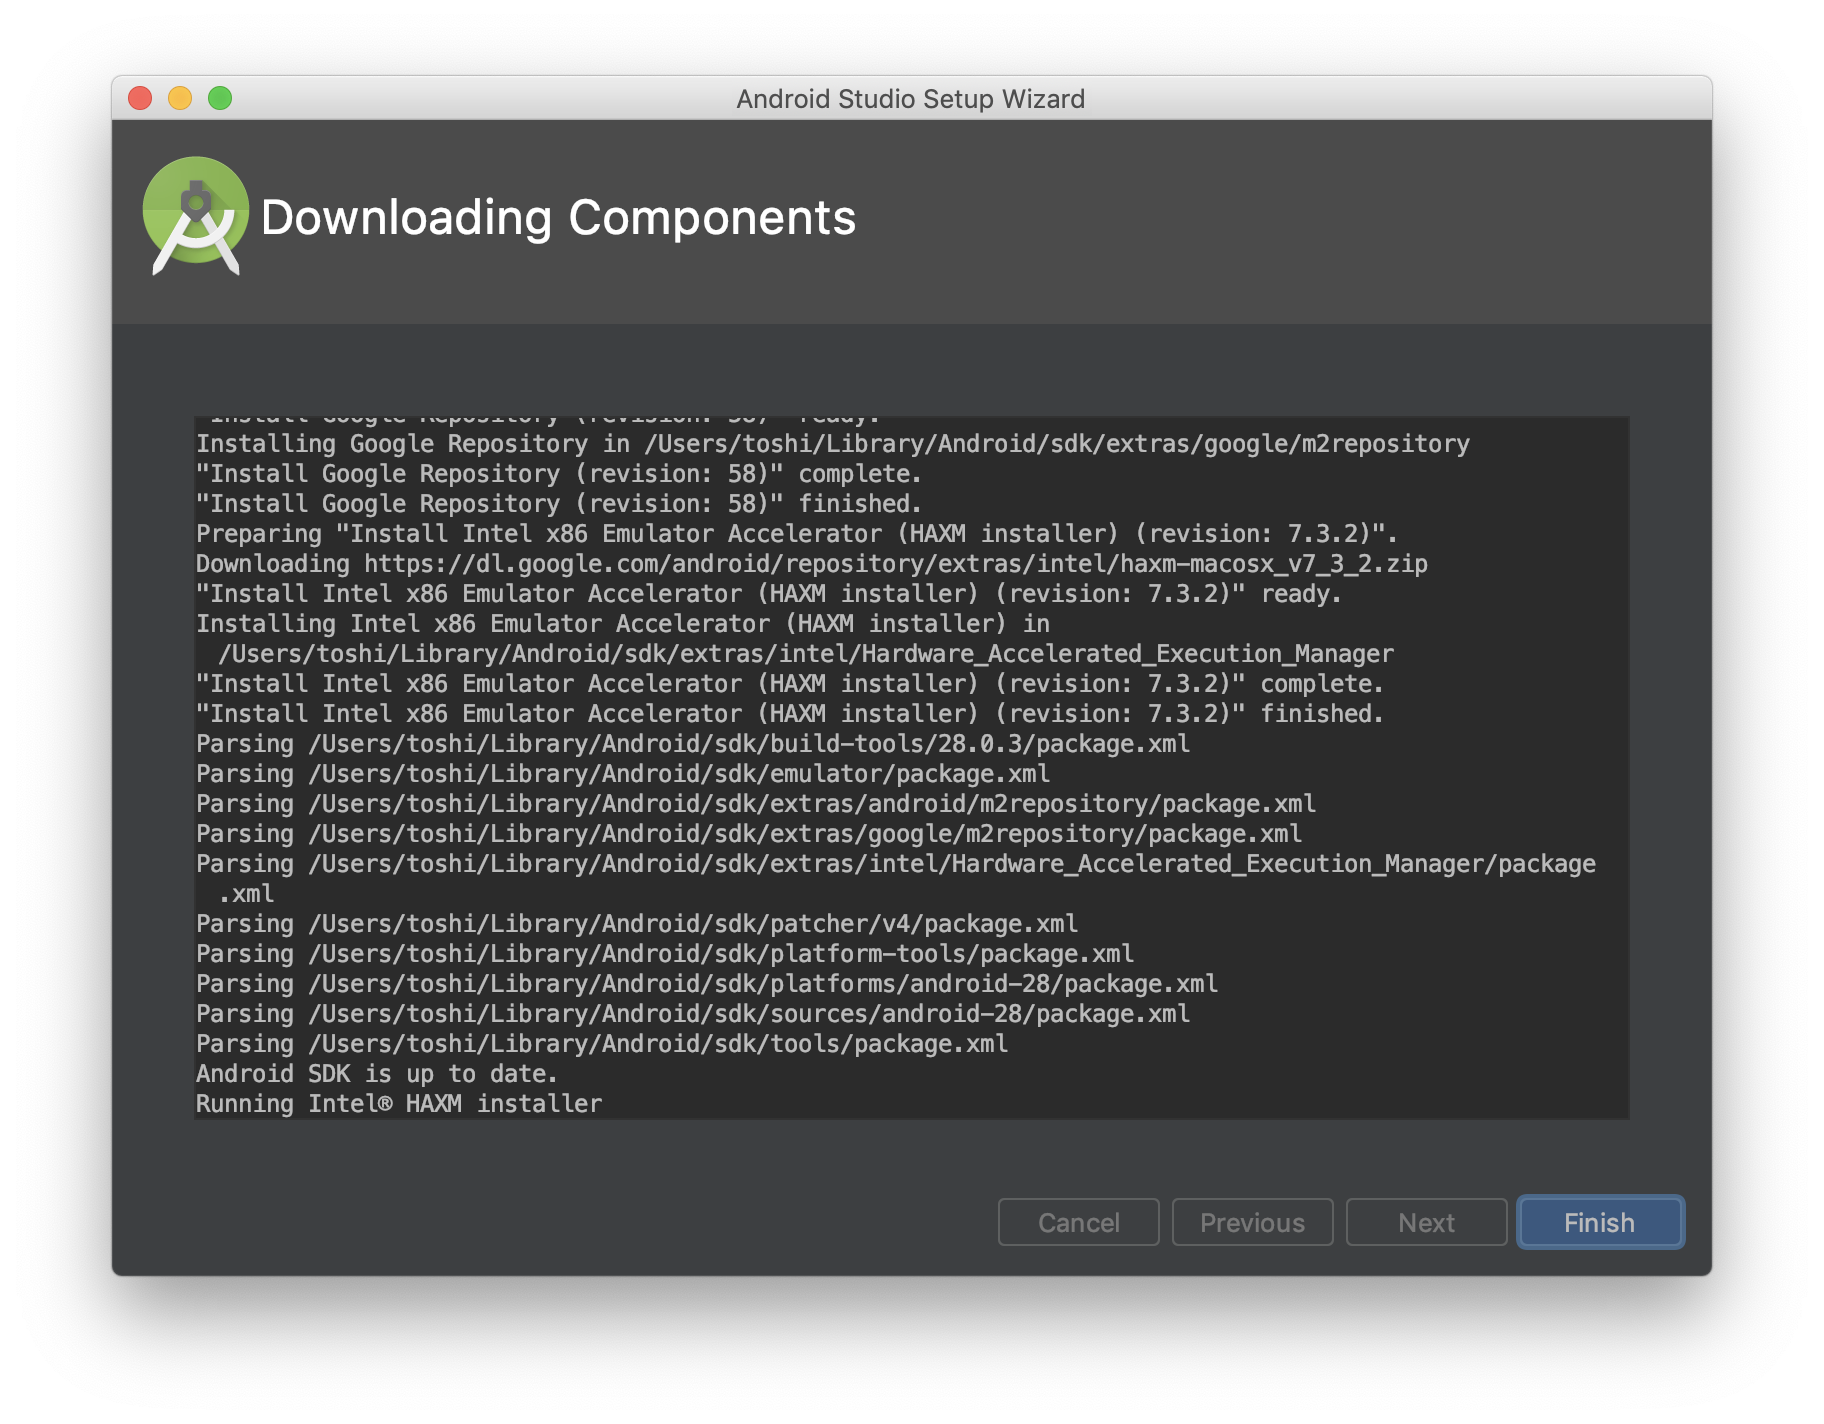Screen dimensions: 1824x1424
Task: Click the log line parsing sources/android-28/package.xml
Action: tap(693, 1014)
